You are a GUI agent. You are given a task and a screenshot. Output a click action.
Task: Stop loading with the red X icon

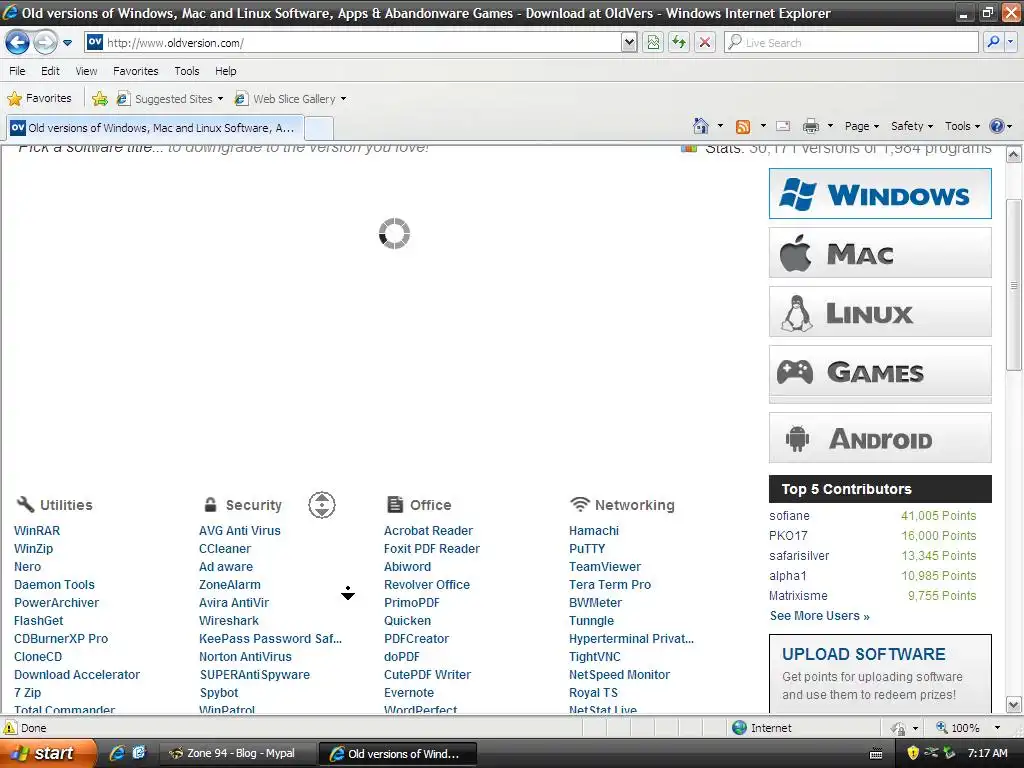pyautogui.click(x=705, y=42)
